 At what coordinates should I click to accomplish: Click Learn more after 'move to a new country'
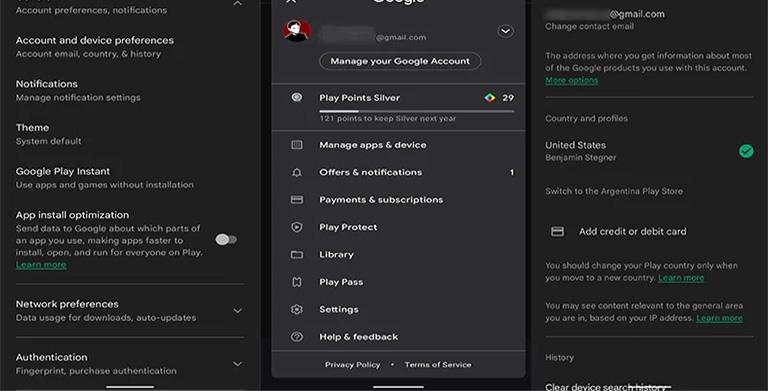click(x=681, y=278)
